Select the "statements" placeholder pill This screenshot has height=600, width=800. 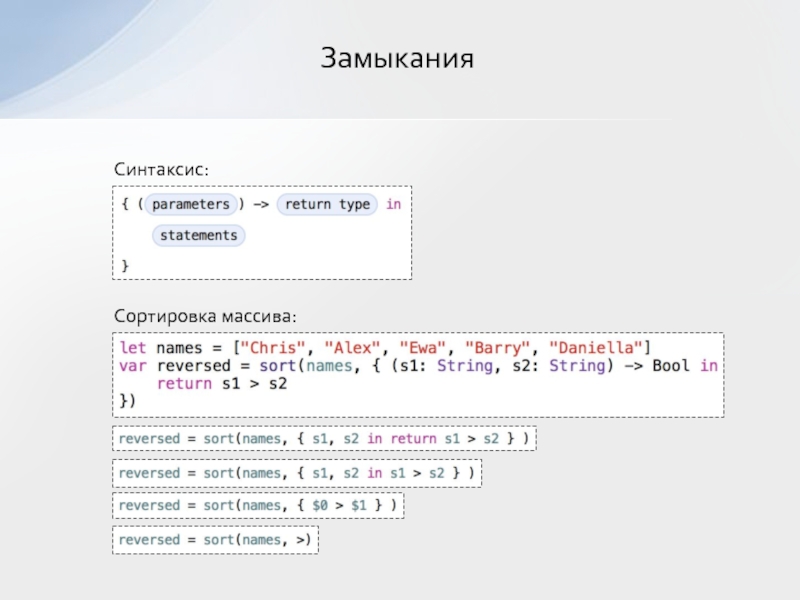click(x=197, y=236)
